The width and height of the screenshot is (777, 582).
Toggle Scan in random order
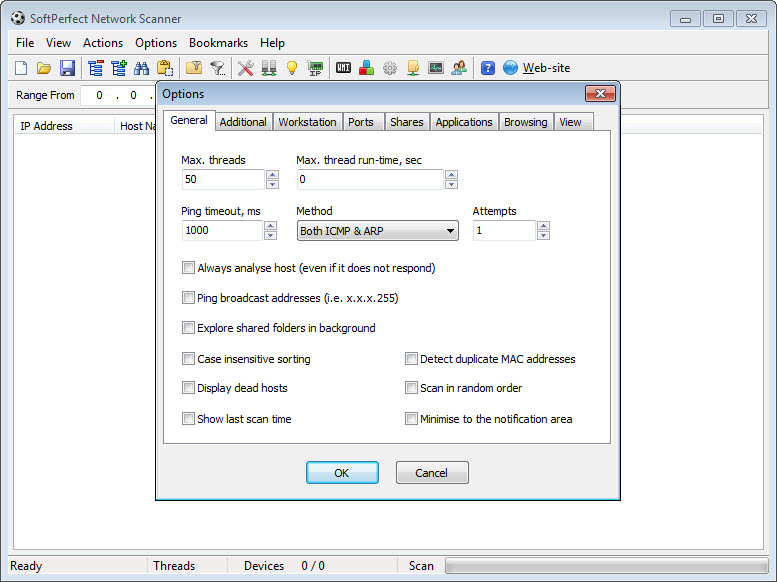point(411,388)
